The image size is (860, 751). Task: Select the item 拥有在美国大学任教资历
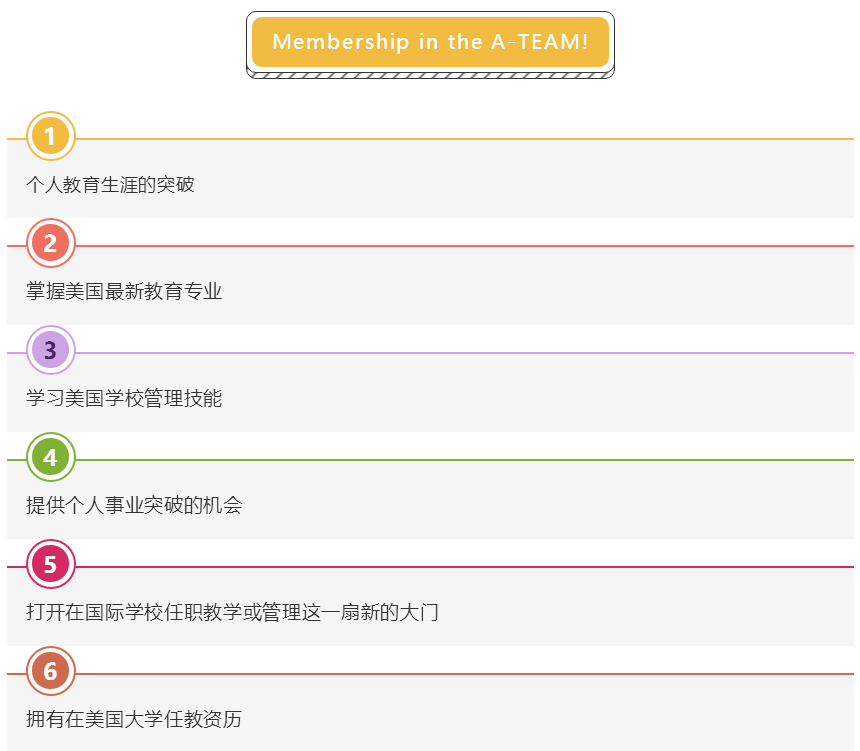click(x=134, y=720)
